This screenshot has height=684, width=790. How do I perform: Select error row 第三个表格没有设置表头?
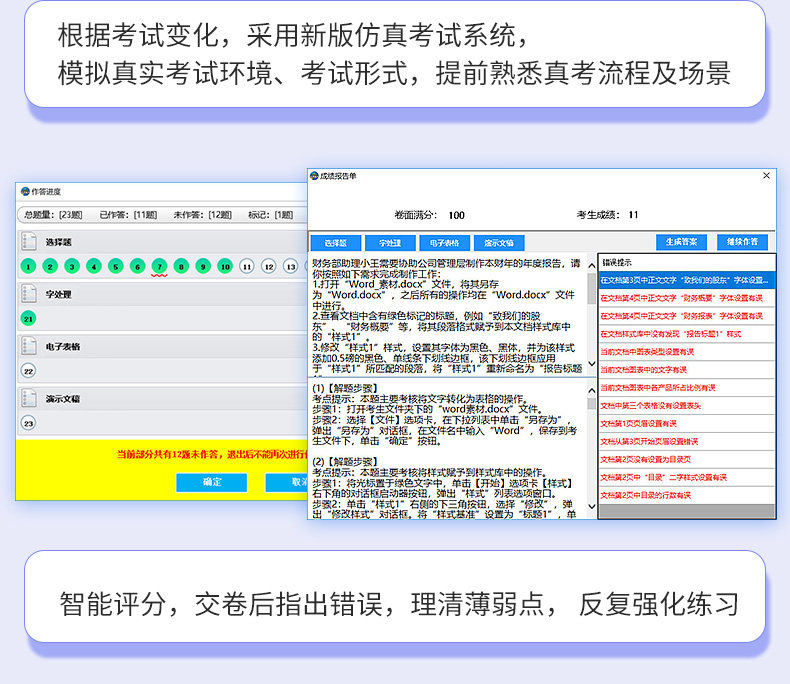pyautogui.click(x=686, y=405)
